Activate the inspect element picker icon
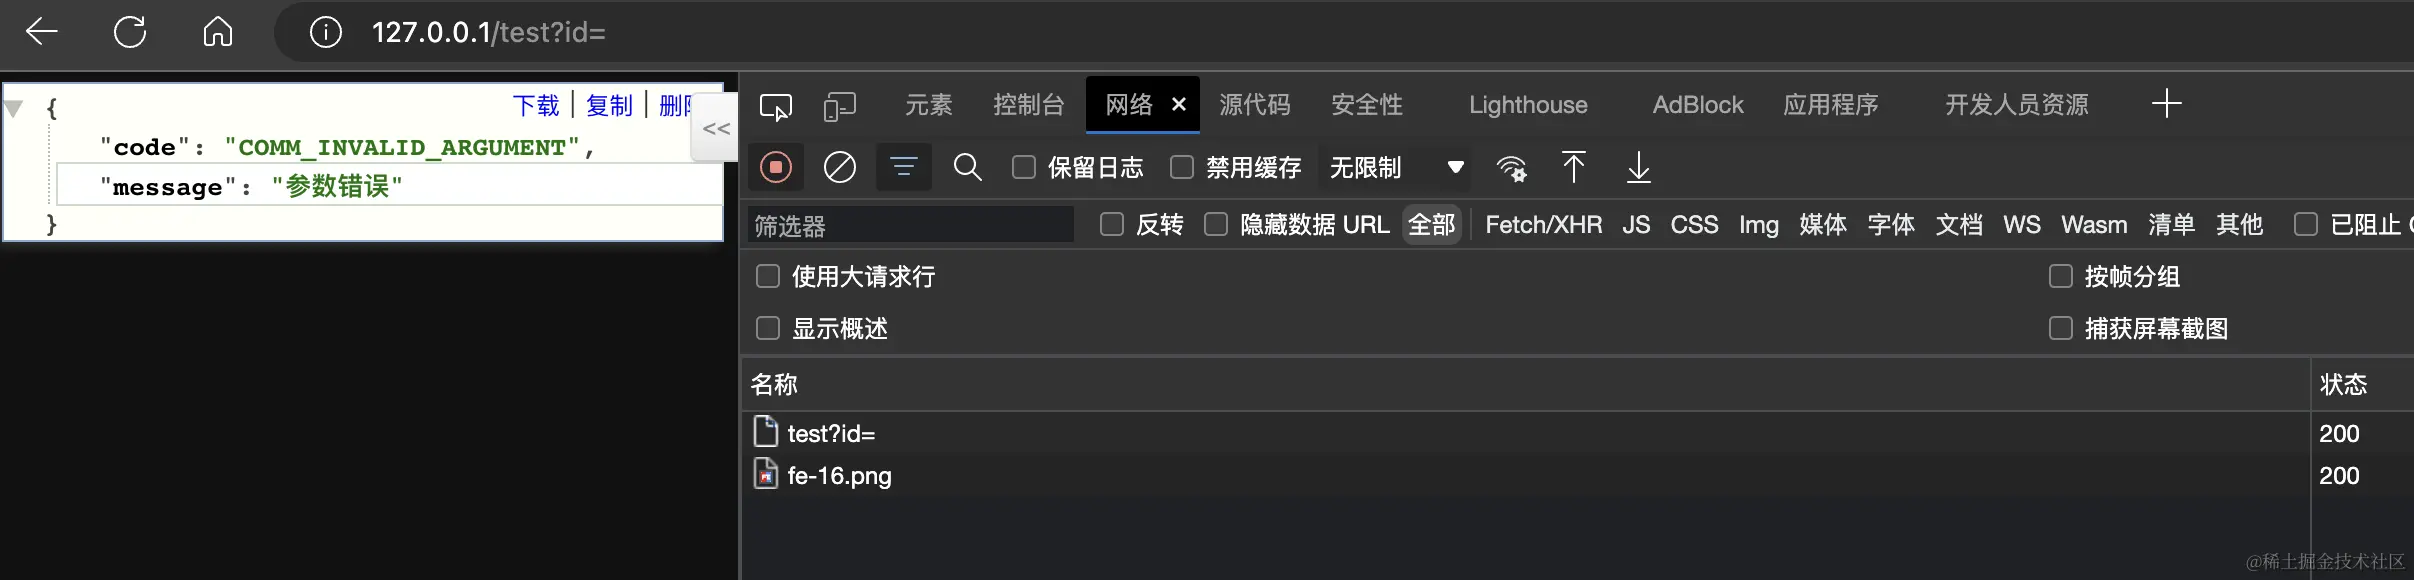The image size is (2414, 580). [776, 106]
